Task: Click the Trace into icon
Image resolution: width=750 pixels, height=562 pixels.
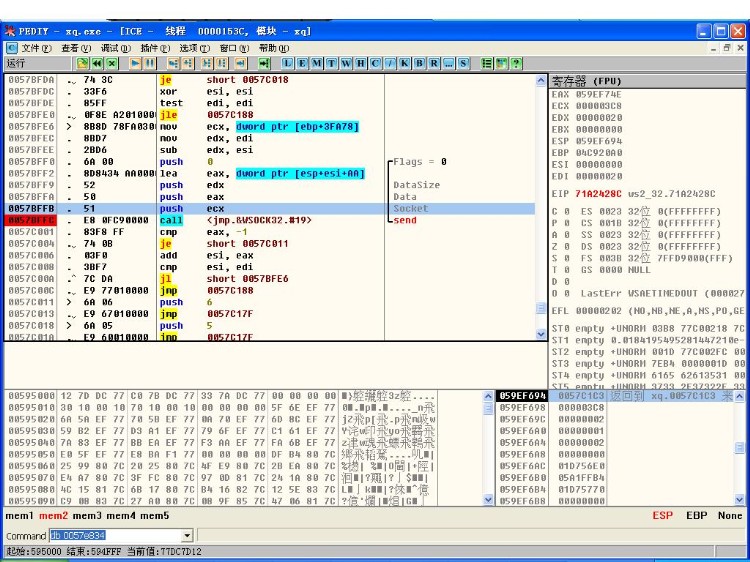Action: point(207,63)
